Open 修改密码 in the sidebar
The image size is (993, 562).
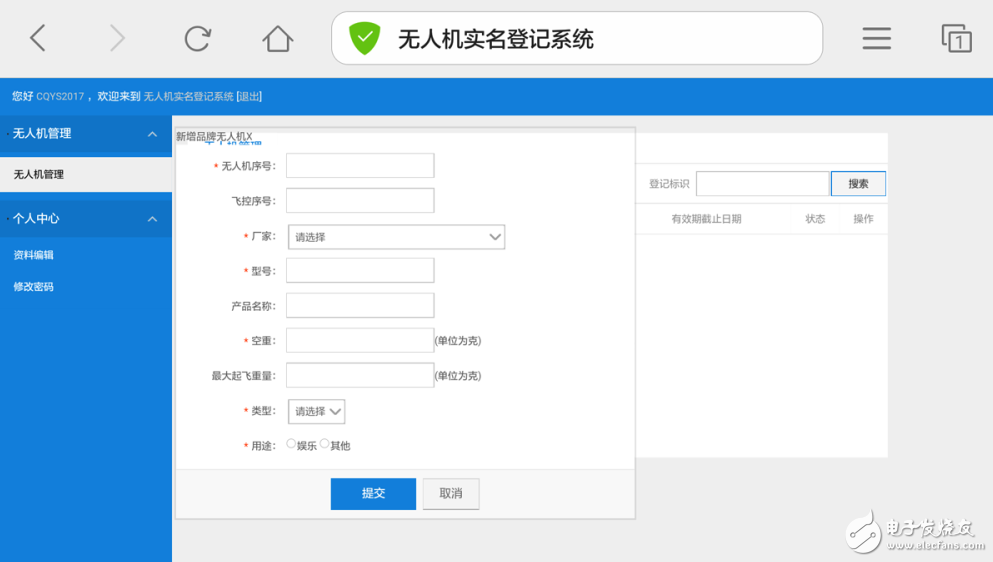point(34,287)
